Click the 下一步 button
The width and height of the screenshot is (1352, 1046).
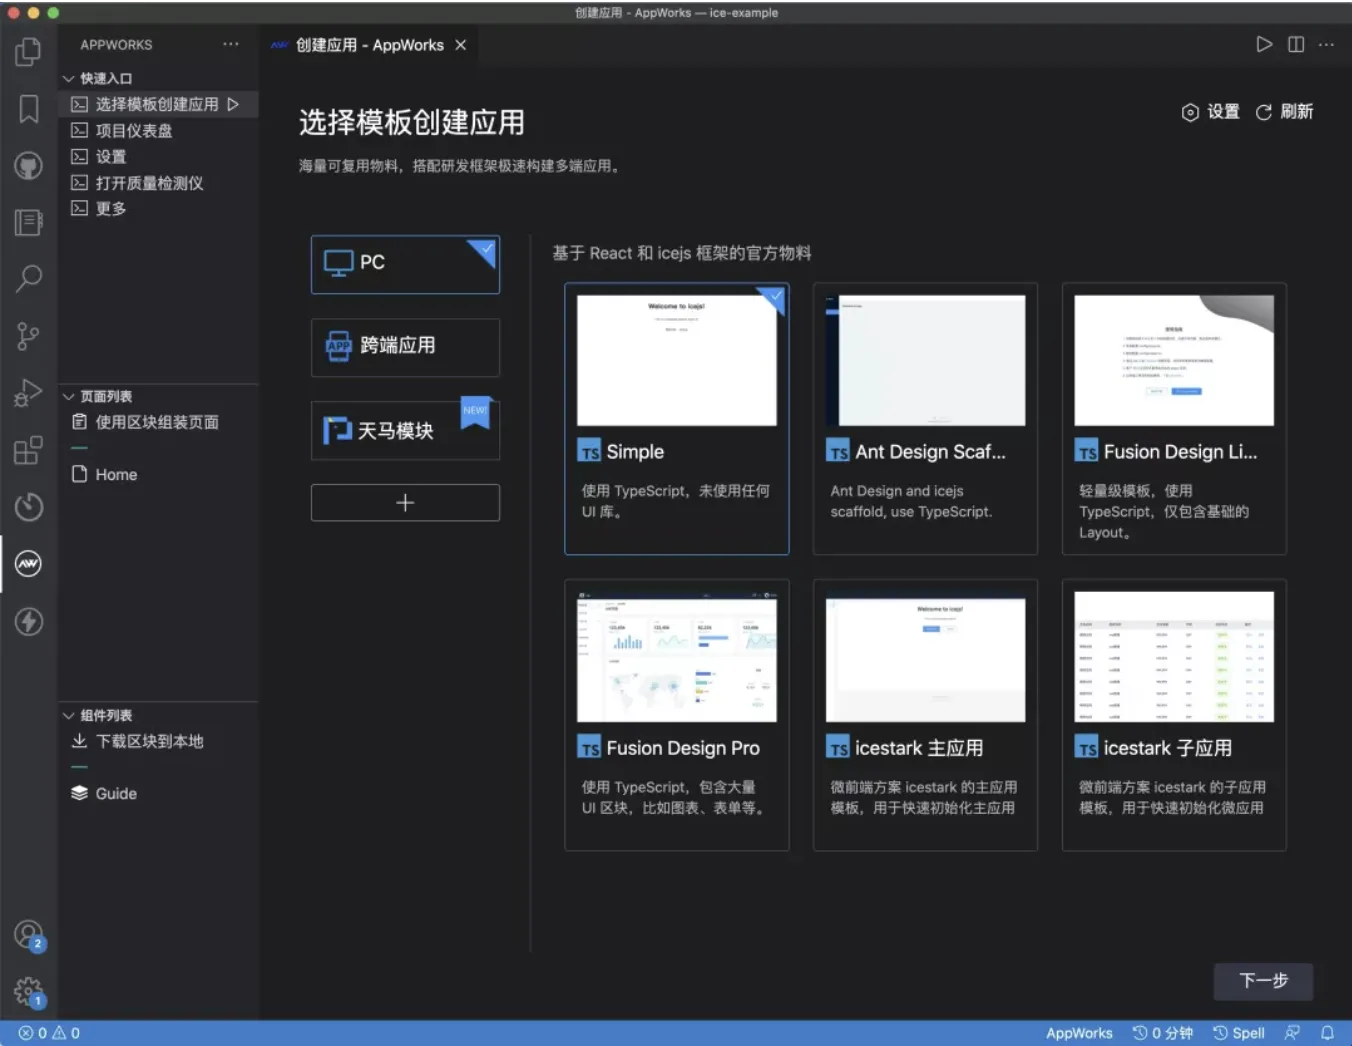pyautogui.click(x=1264, y=980)
